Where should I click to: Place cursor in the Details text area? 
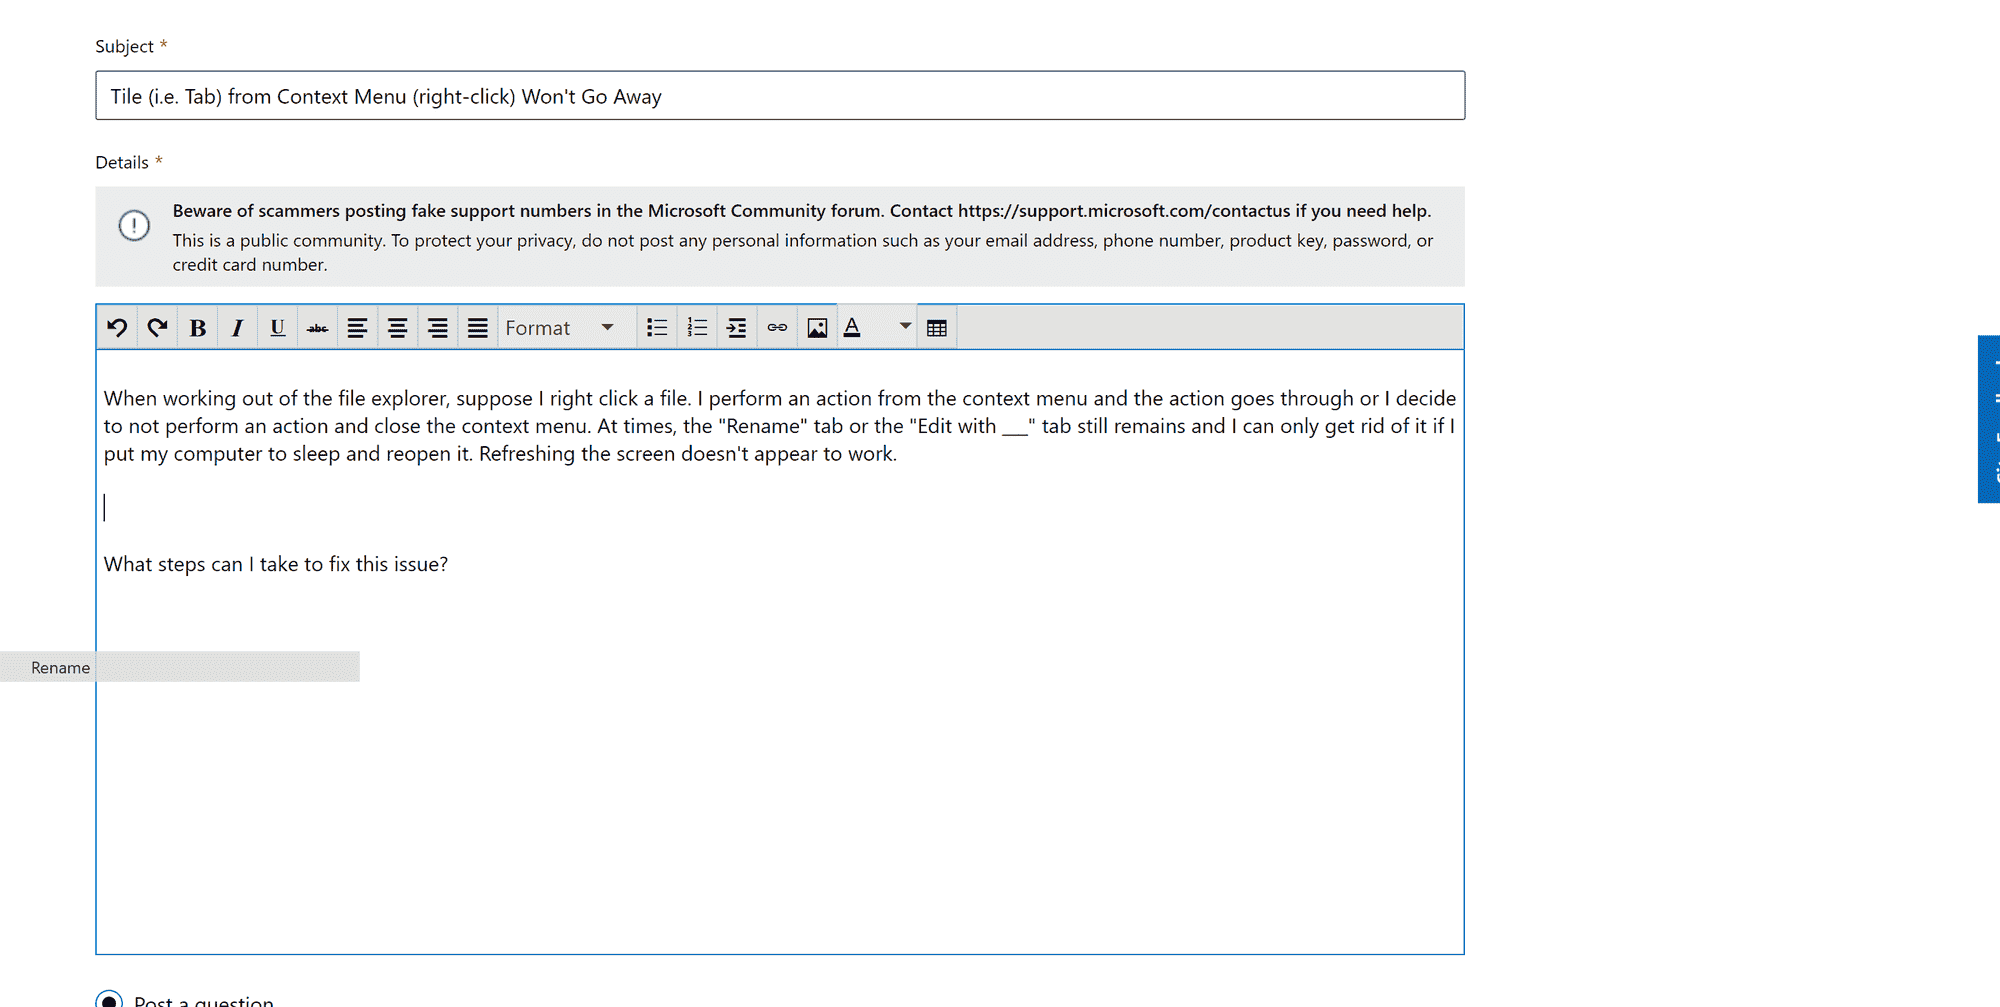[x=780, y=652]
